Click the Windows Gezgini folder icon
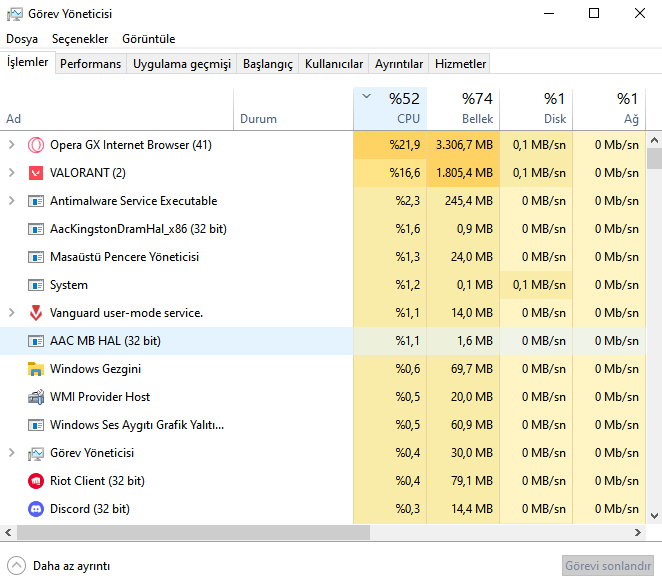 pyautogui.click(x=36, y=369)
